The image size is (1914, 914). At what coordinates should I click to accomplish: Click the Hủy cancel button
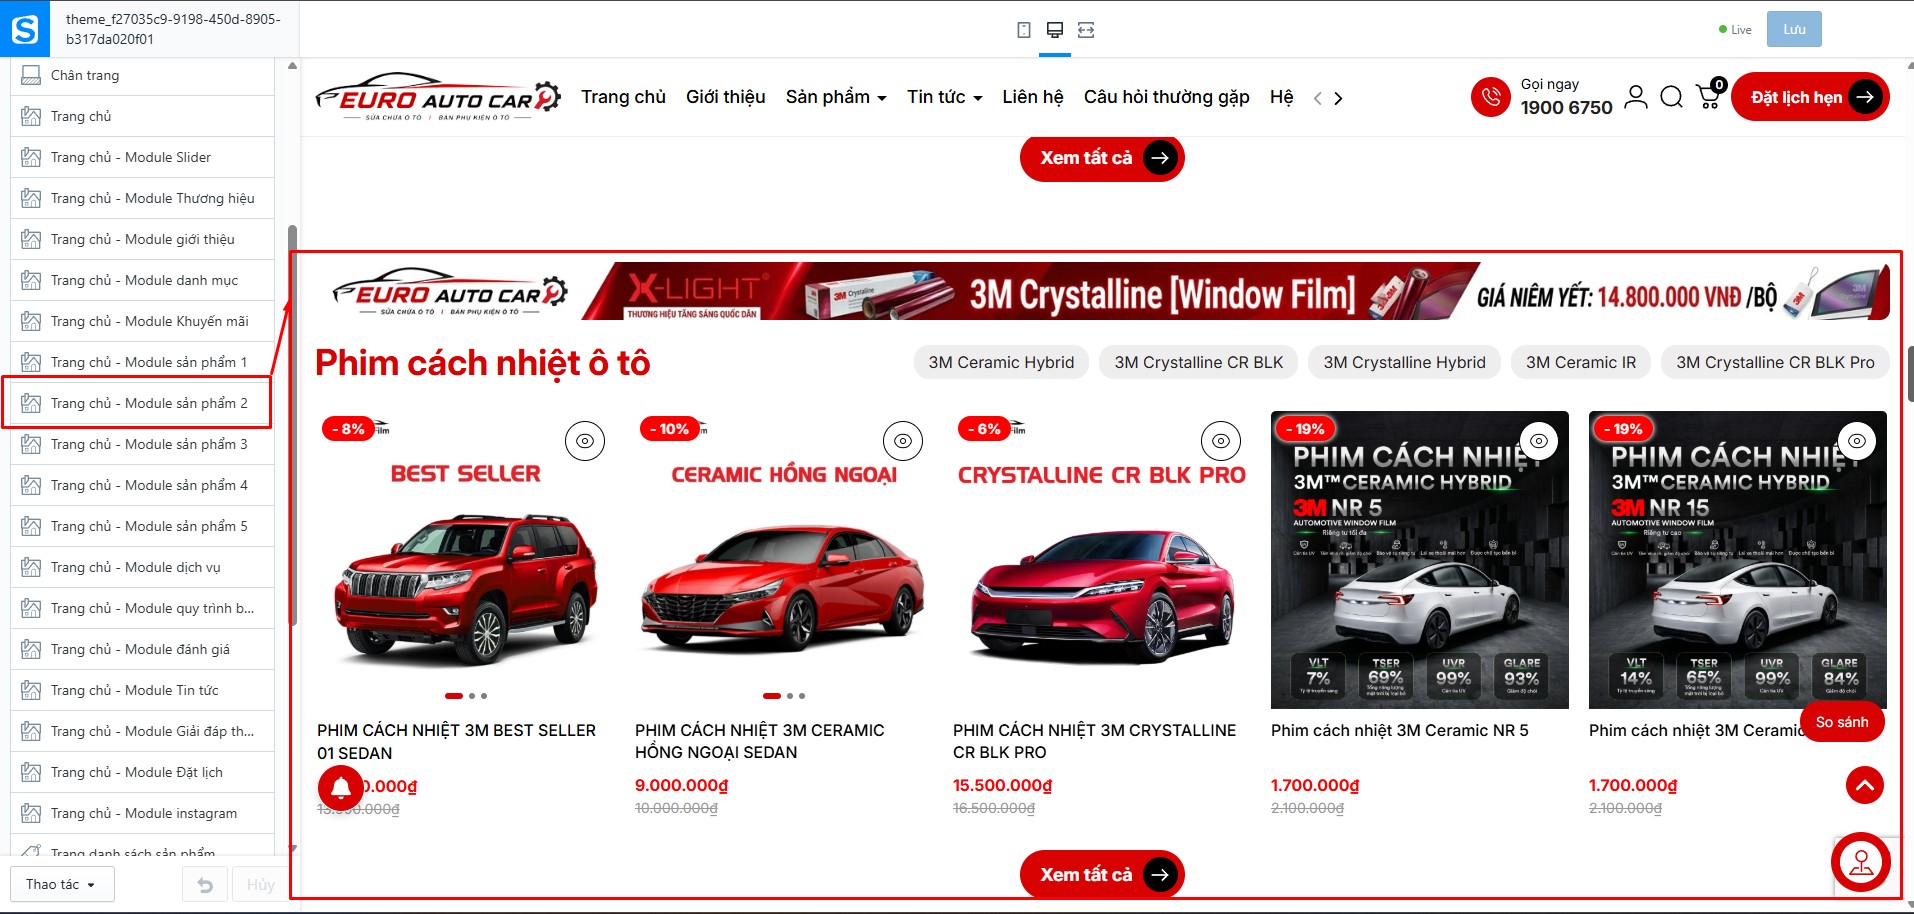260,885
